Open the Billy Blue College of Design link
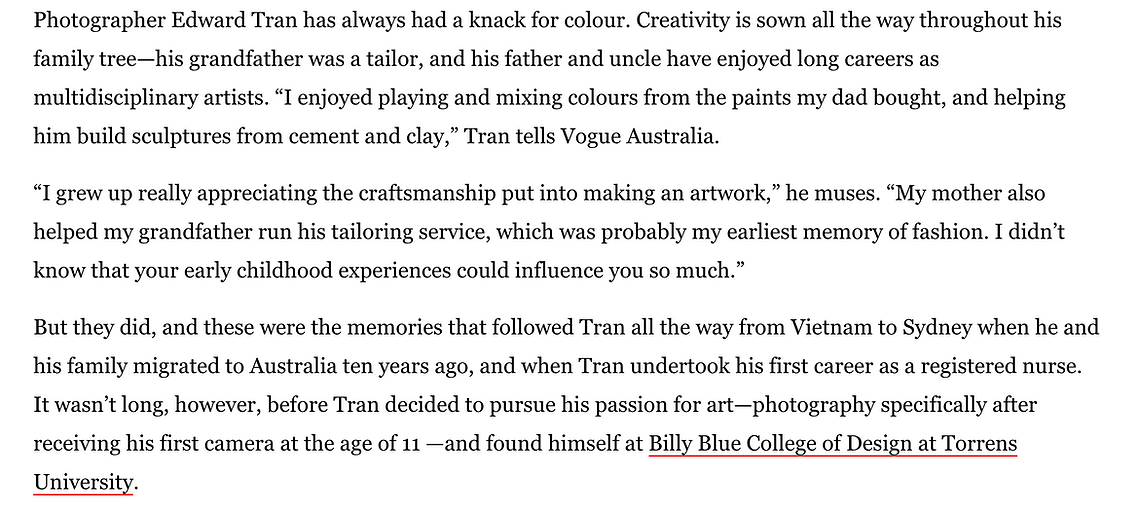1139x513 pixels. 832,443
